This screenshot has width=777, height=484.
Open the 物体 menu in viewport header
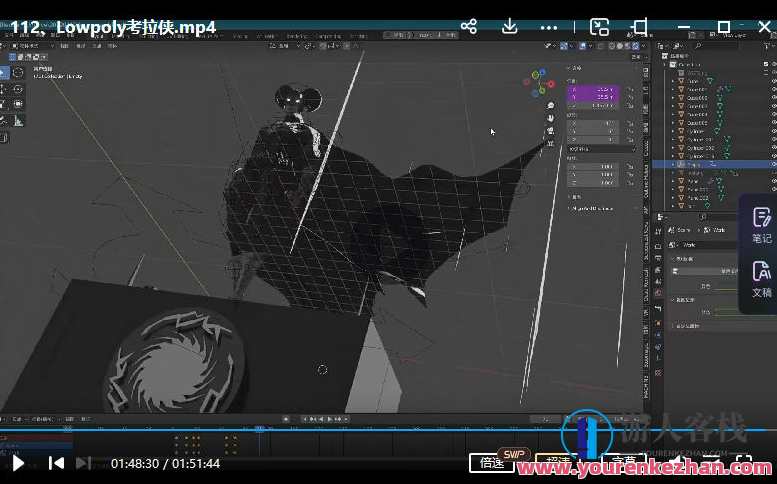pos(112,46)
